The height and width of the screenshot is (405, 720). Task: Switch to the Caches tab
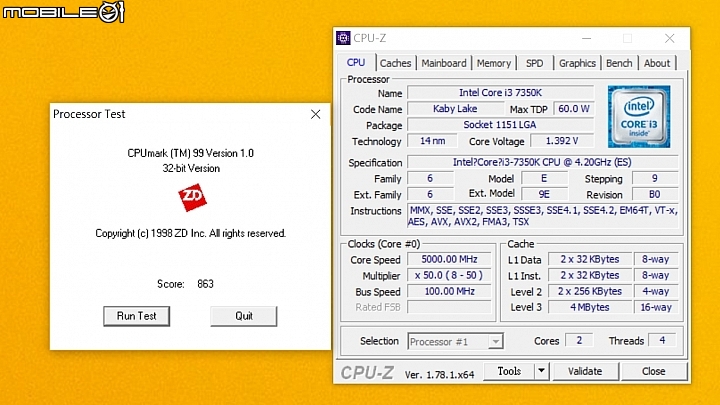[395, 63]
